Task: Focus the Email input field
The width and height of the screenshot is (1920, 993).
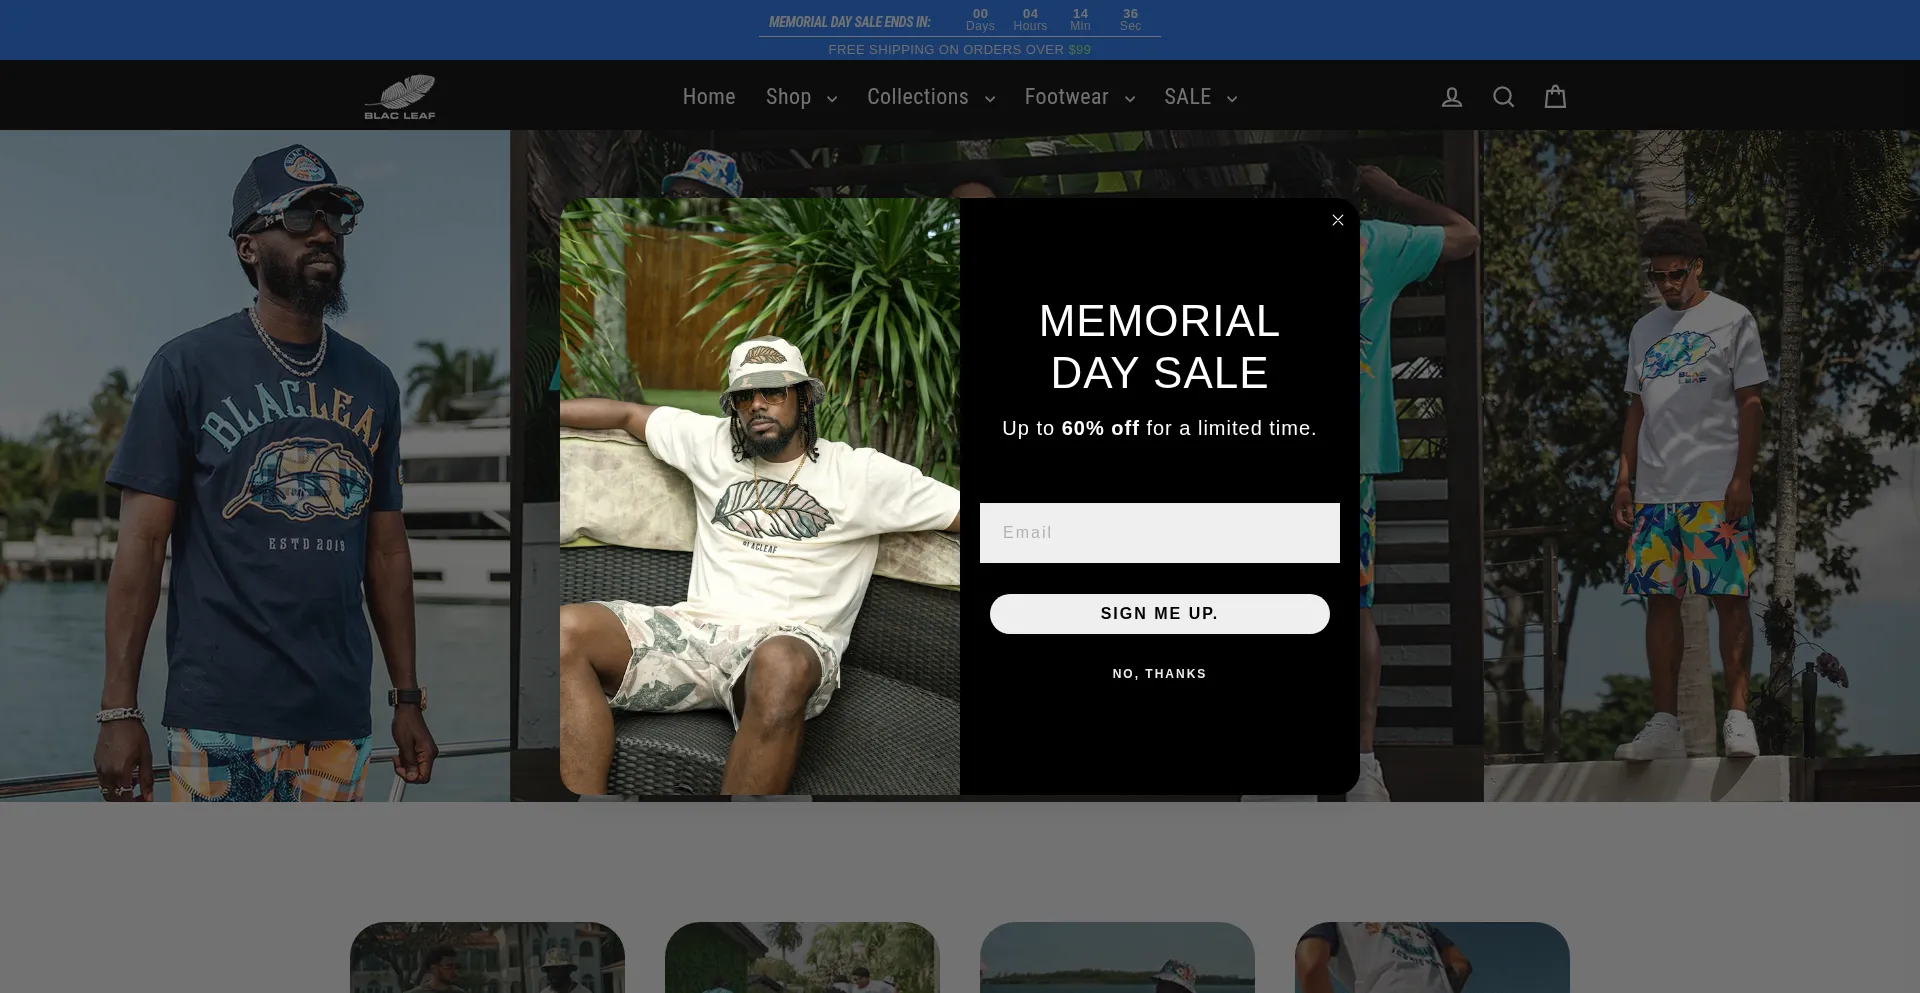Action: pyautogui.click(x=1160, y=533)
